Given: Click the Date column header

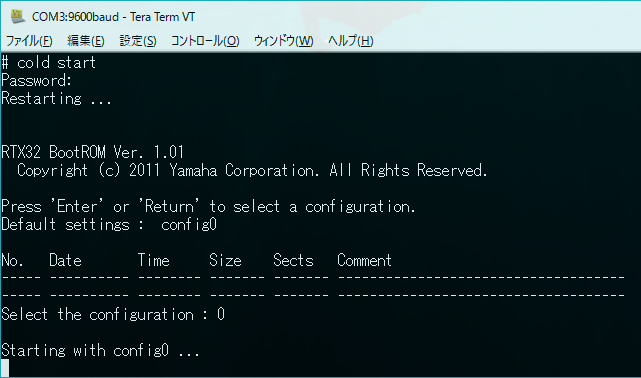Looking at the screenshot, I should point(65,260).
